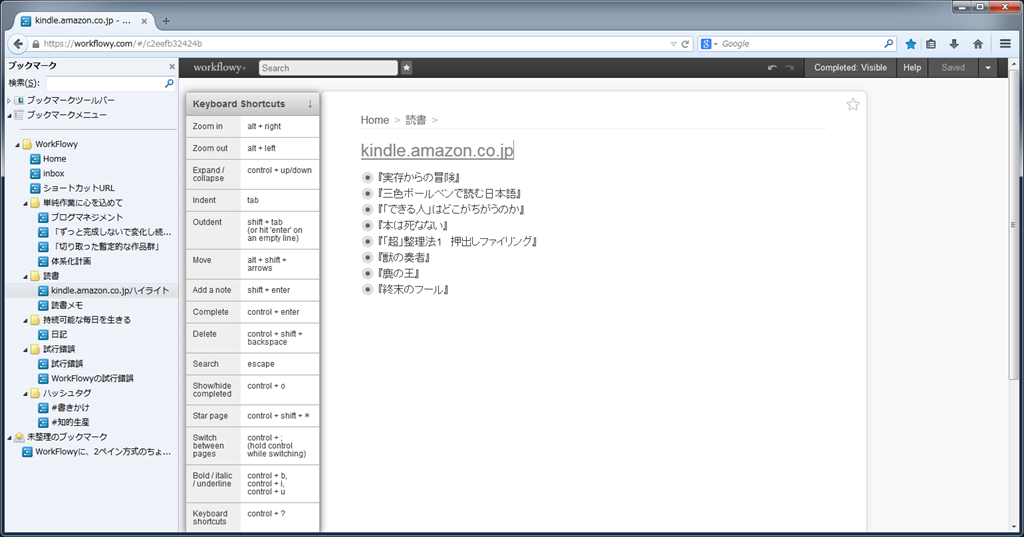Image resolution: width=1024 pixels, height=537 pixels.
Task: Open the Firefox hamburger menu
Action: point(1006,44)
